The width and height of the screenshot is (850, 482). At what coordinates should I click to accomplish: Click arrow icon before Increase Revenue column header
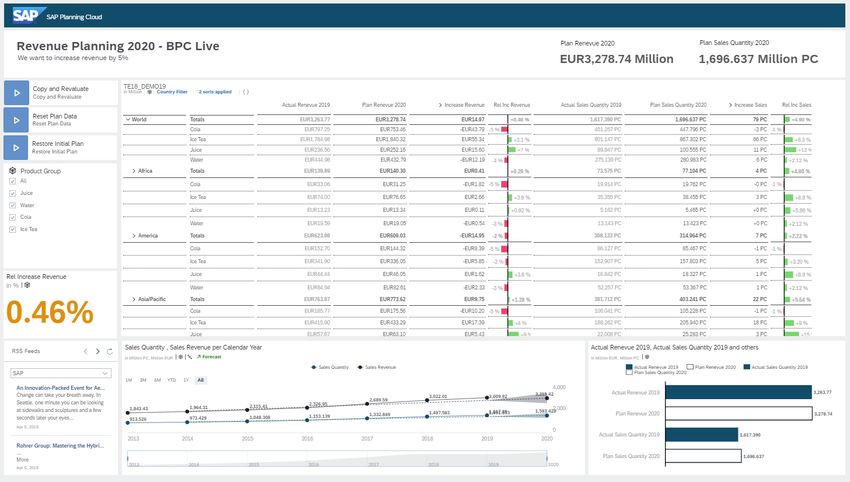pyautogui.click(x=440, y=105)
